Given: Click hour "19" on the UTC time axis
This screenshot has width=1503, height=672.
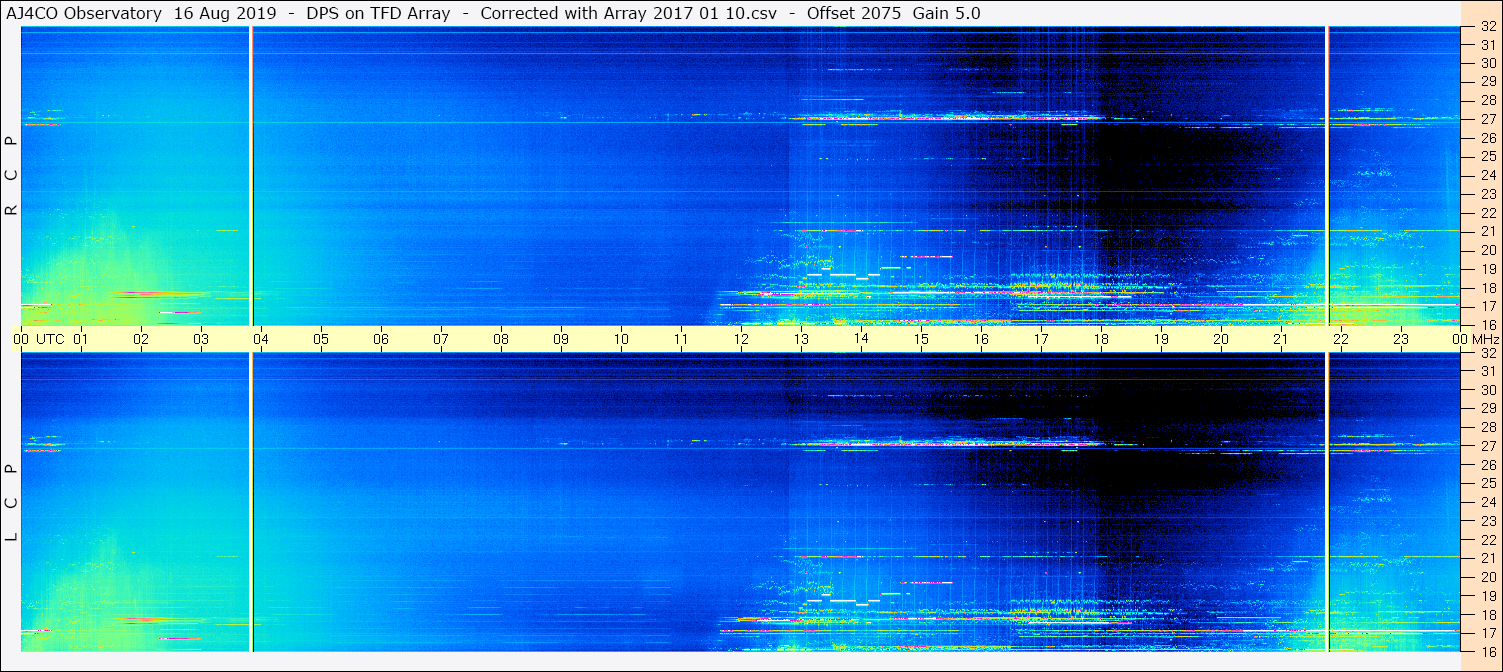Looking at the screenshot, I should coord(1161,339).
